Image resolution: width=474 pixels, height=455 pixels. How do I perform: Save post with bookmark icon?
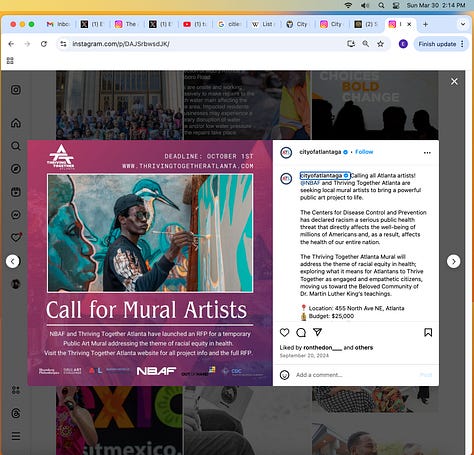(x=428, y=332)
